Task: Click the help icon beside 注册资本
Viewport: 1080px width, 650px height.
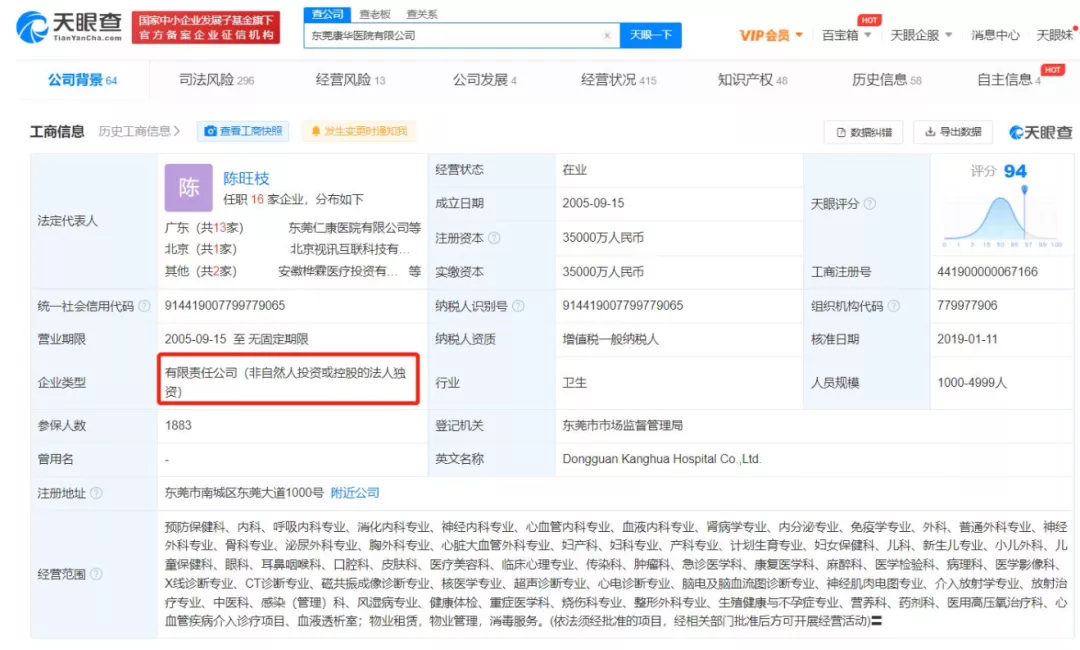Action: pos(494,238)
